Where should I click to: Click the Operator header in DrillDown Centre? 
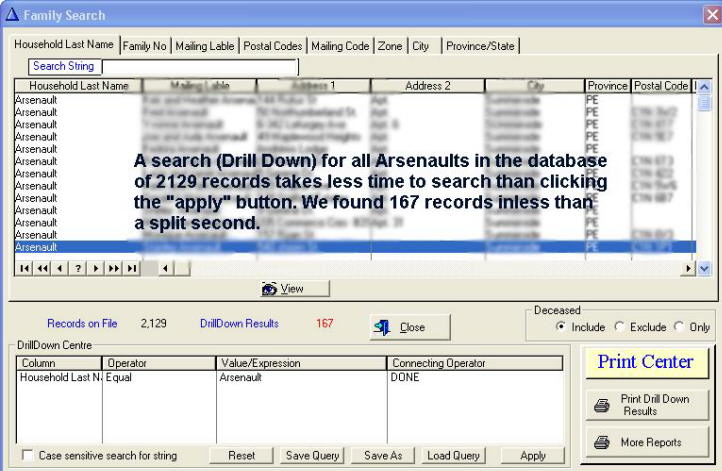(x=159, y=363)
